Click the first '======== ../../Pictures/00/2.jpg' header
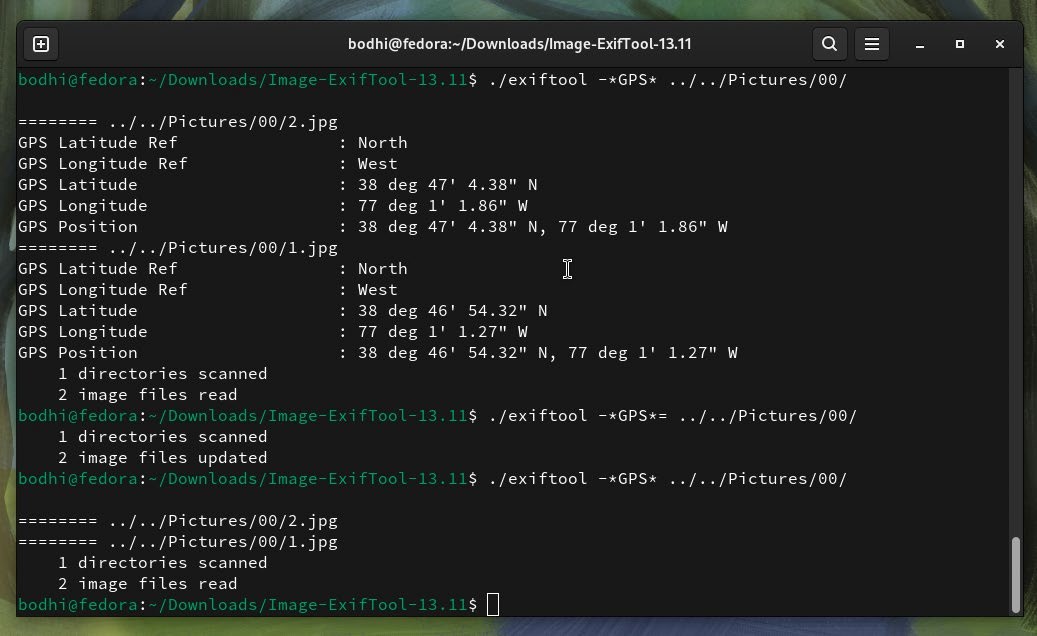 point(178,122)
